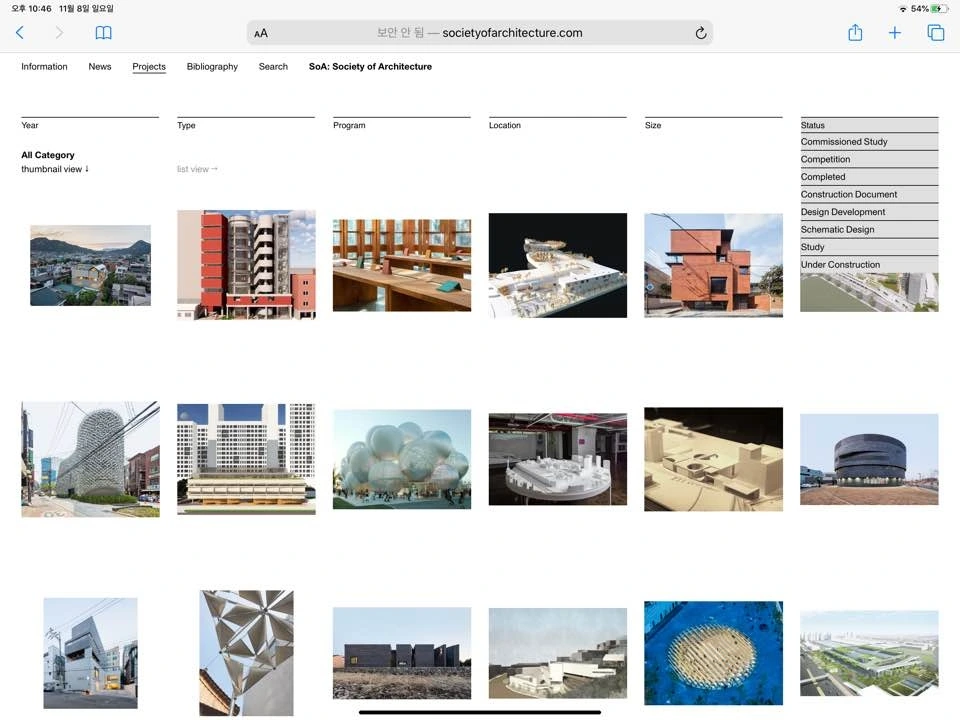Expand the Type filter

click(246, 125)
